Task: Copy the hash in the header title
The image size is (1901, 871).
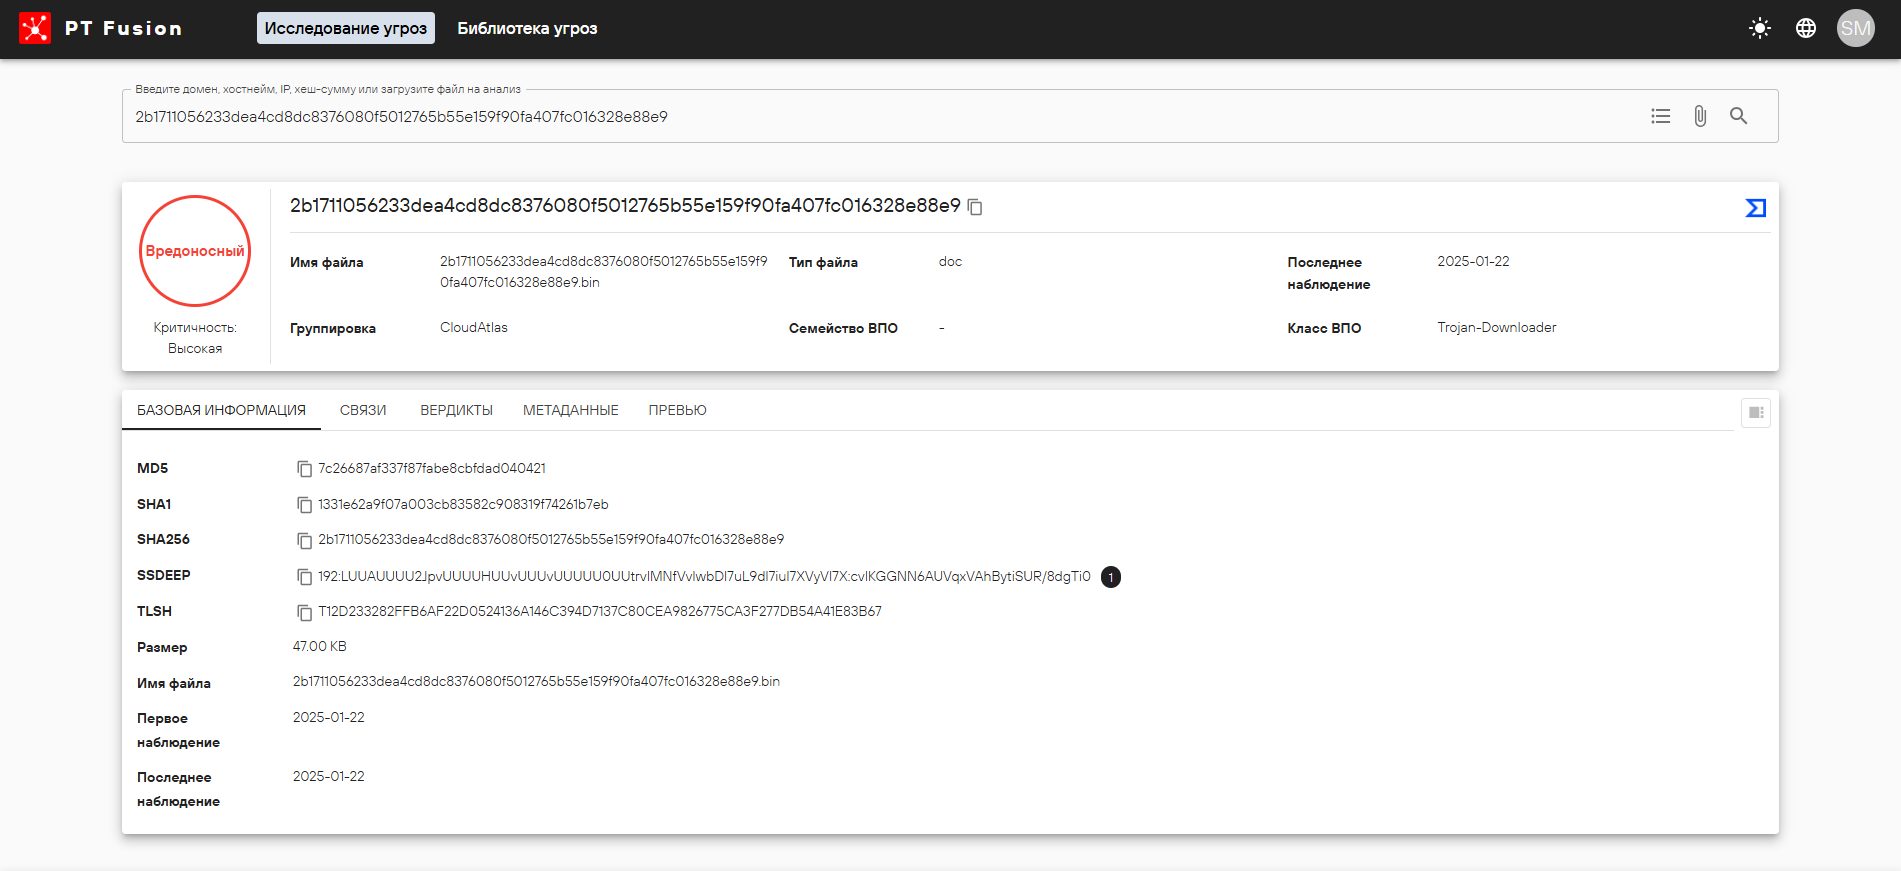Action: 975,207
